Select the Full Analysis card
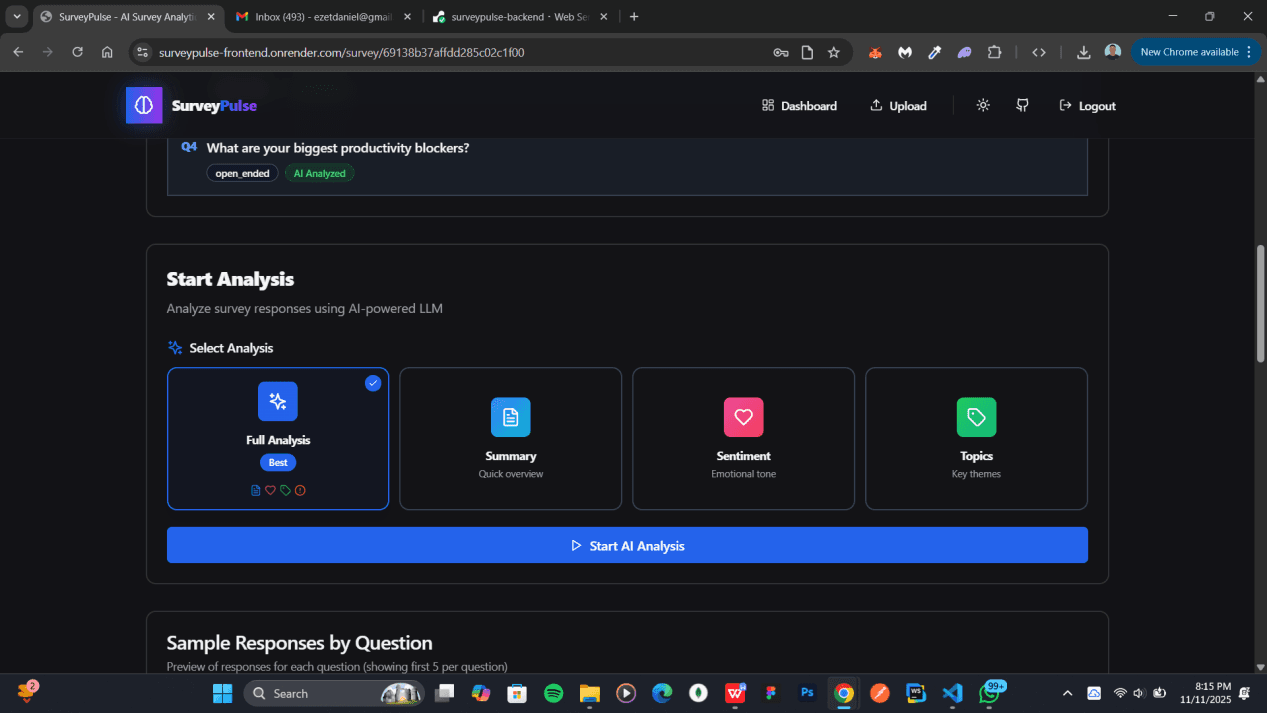 278,438
